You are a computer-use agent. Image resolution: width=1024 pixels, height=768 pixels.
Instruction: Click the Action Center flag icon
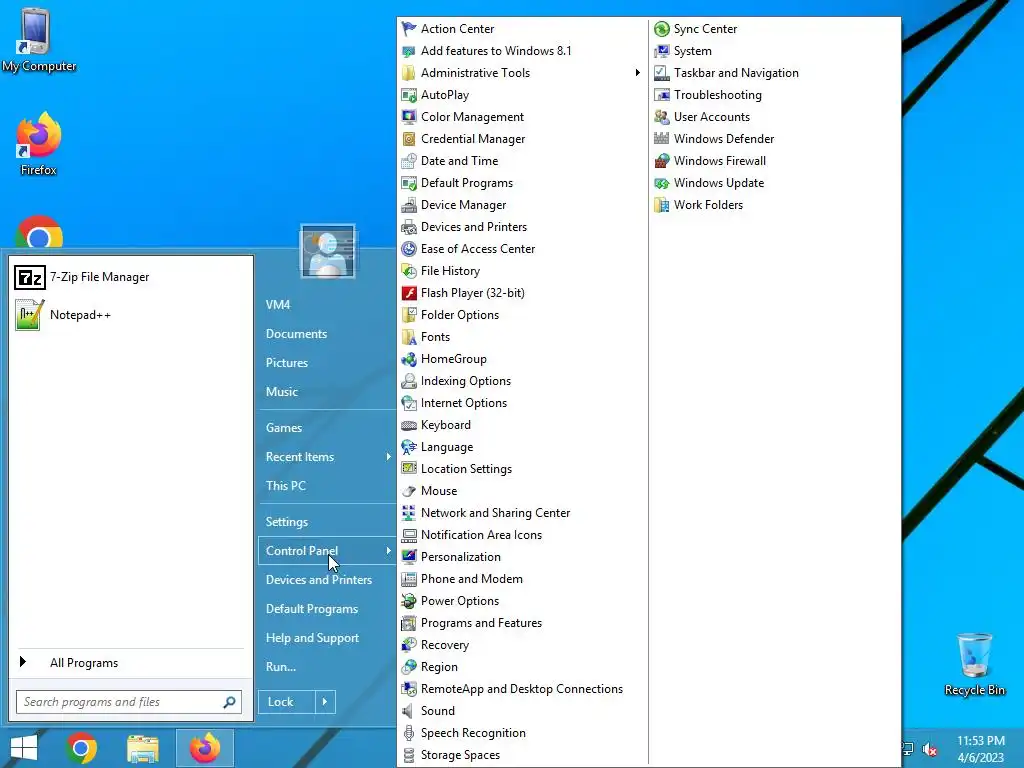[409, 29]
